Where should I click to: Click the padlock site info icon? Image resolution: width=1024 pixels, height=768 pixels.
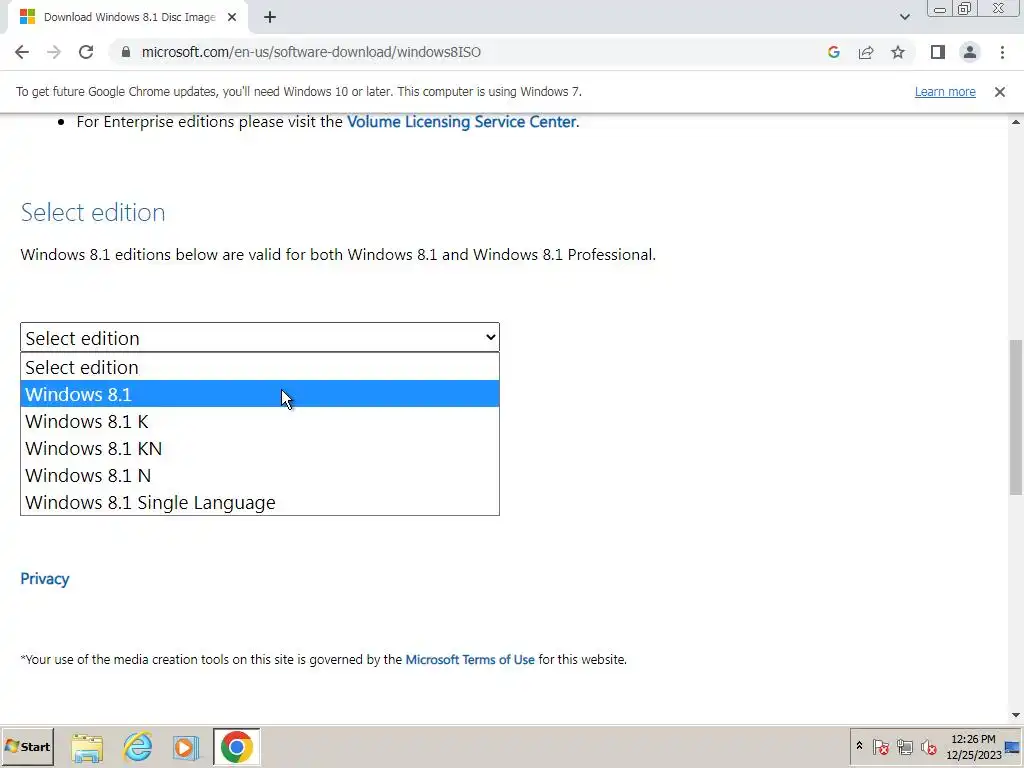(125, 52)
